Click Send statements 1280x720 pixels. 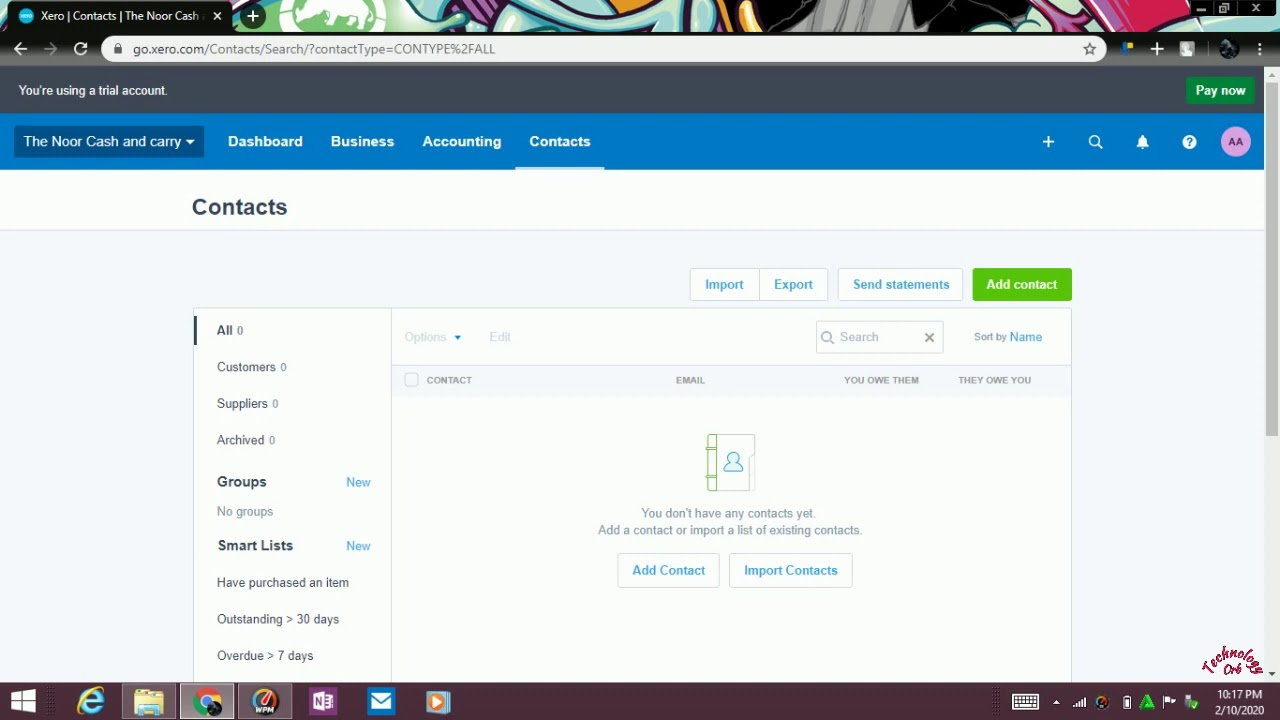click(x=901, y=285)
